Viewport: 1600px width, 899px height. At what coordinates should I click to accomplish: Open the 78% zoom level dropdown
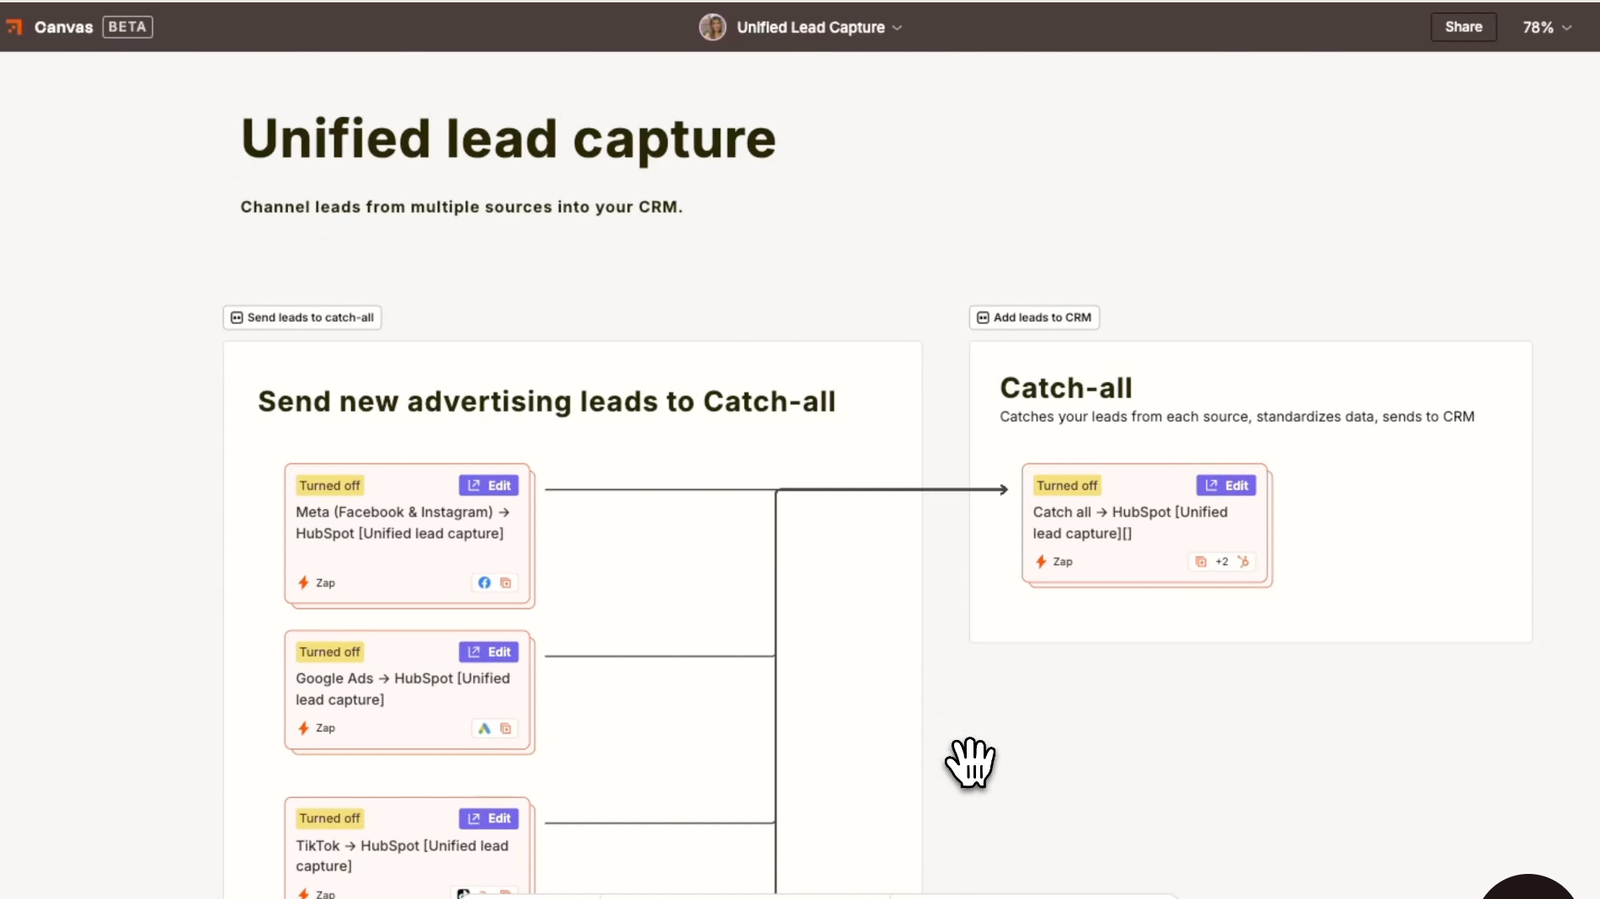[1547, 27]
